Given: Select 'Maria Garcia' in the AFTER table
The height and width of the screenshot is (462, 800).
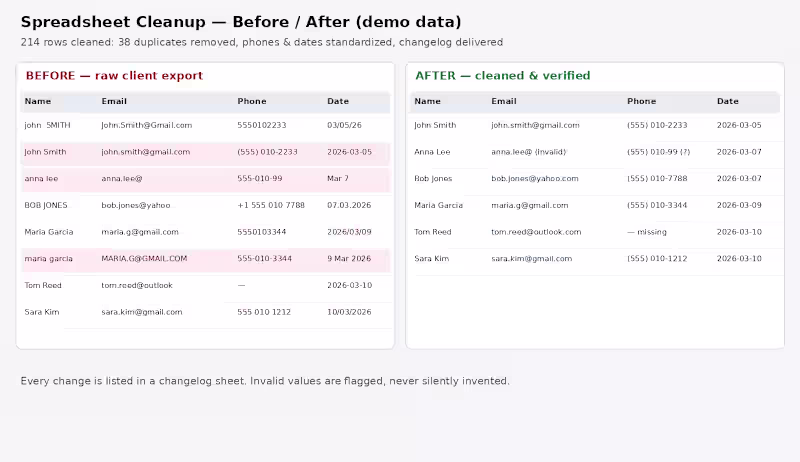Looking at the screenshot, I should pyautogui.click(x=439, y=205).
